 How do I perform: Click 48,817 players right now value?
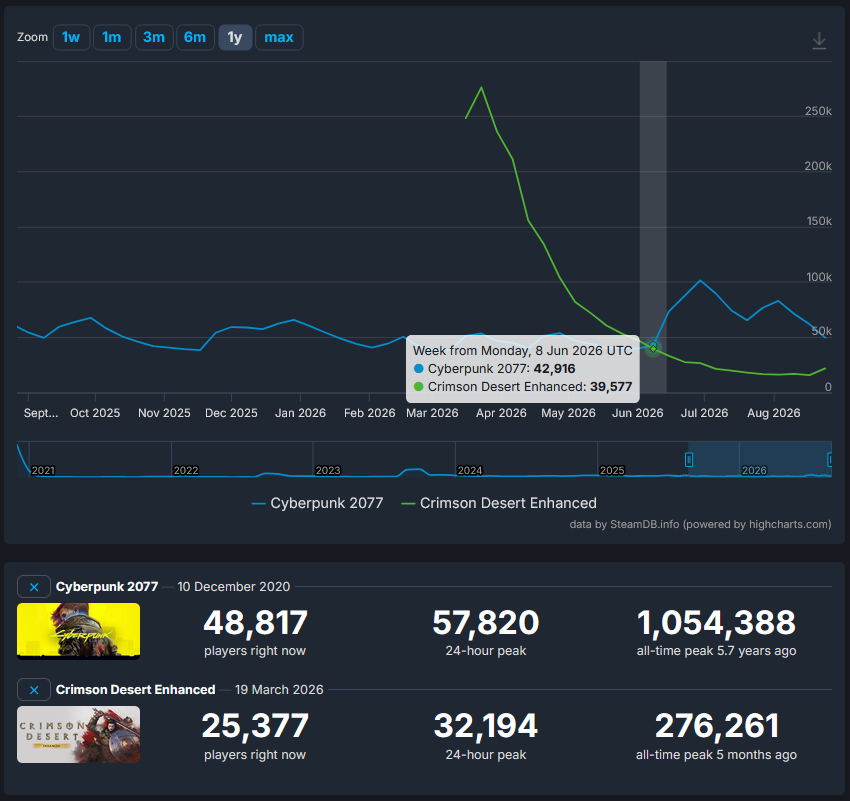(255, 622)
